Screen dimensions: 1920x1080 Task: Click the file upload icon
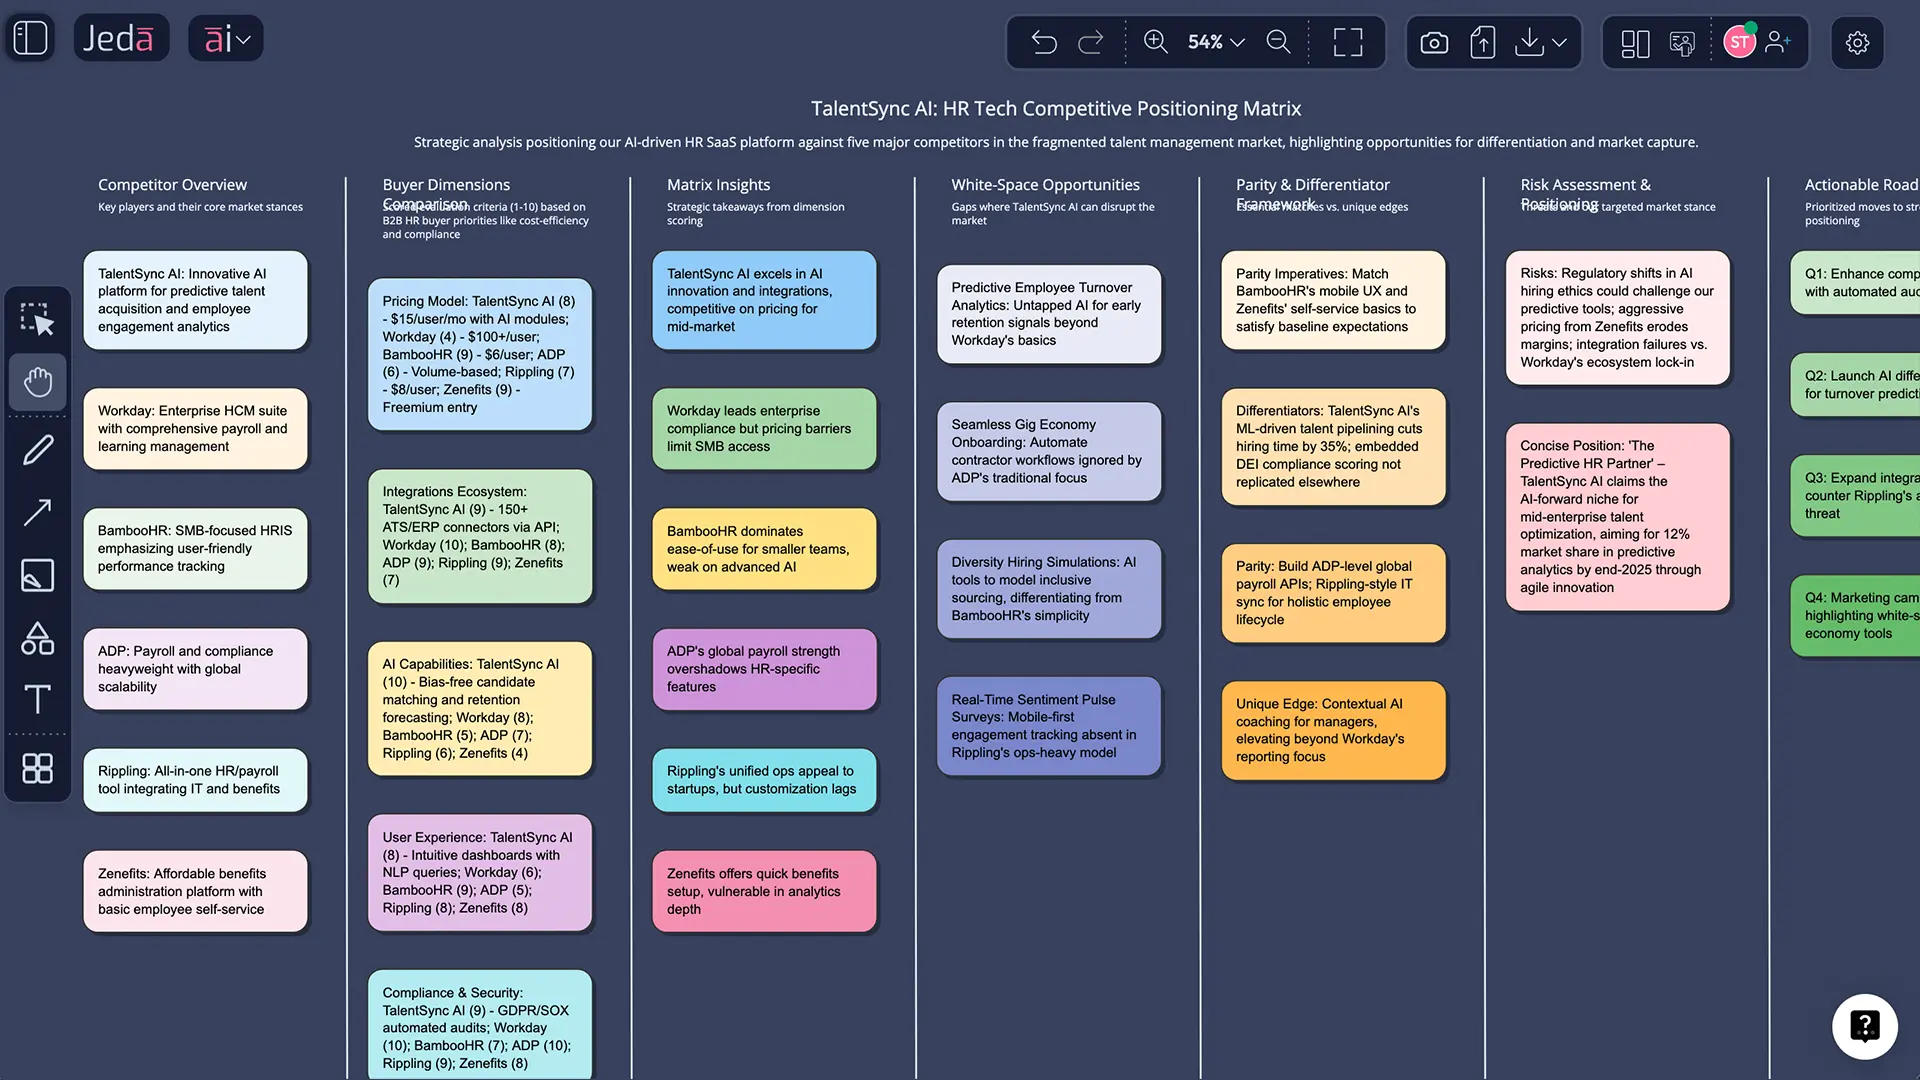(1482, 42)
